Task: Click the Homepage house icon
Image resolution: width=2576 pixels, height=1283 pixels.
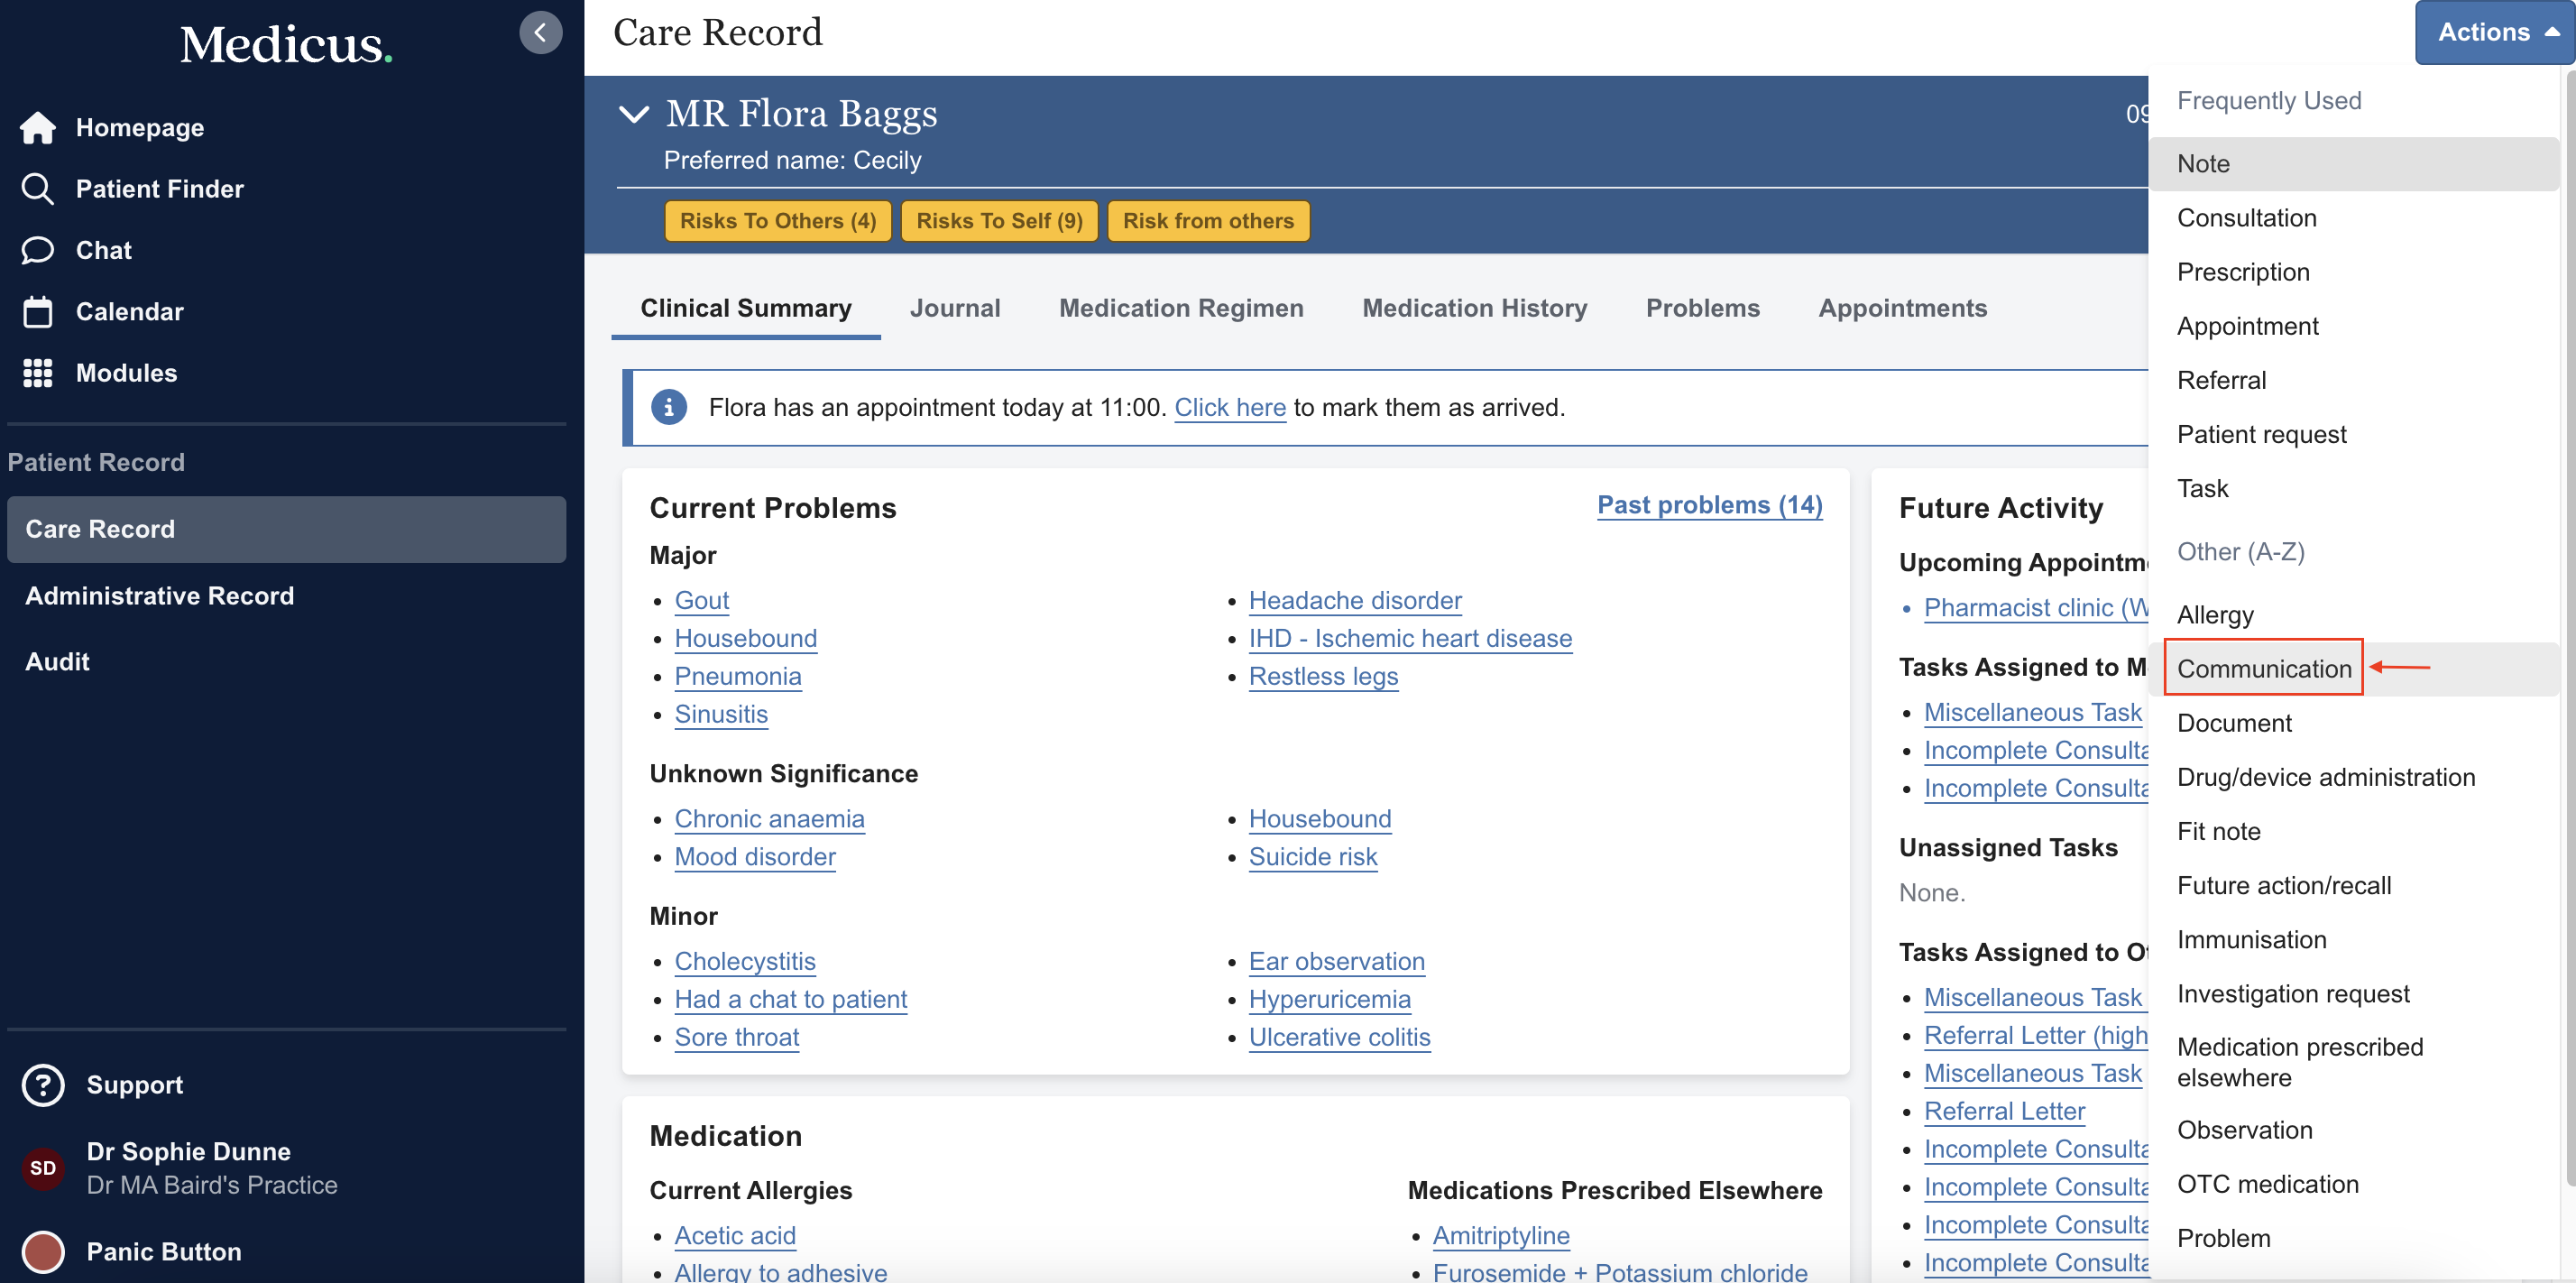Action: coord(38,128)
